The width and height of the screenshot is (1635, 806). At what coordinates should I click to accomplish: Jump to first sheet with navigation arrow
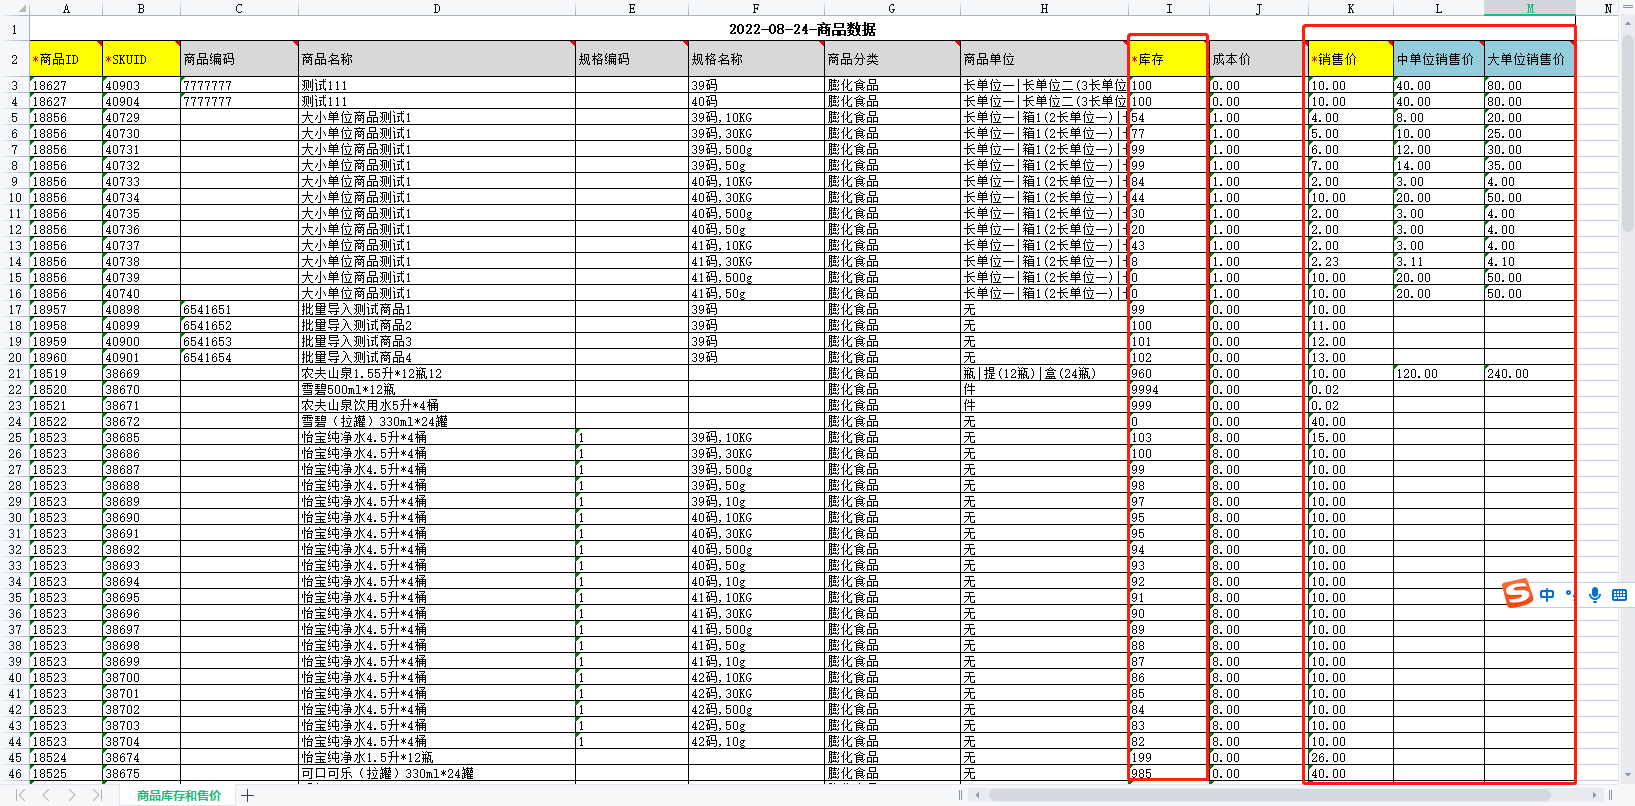click(20, 795)
